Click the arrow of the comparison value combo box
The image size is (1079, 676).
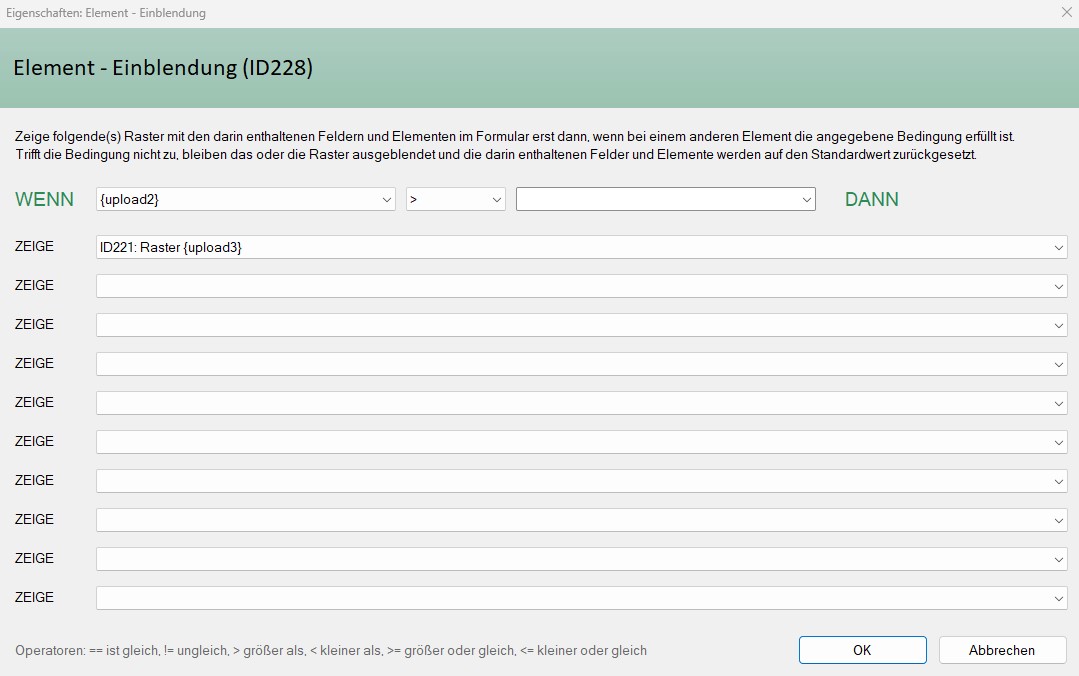click(x=806, y=199)
